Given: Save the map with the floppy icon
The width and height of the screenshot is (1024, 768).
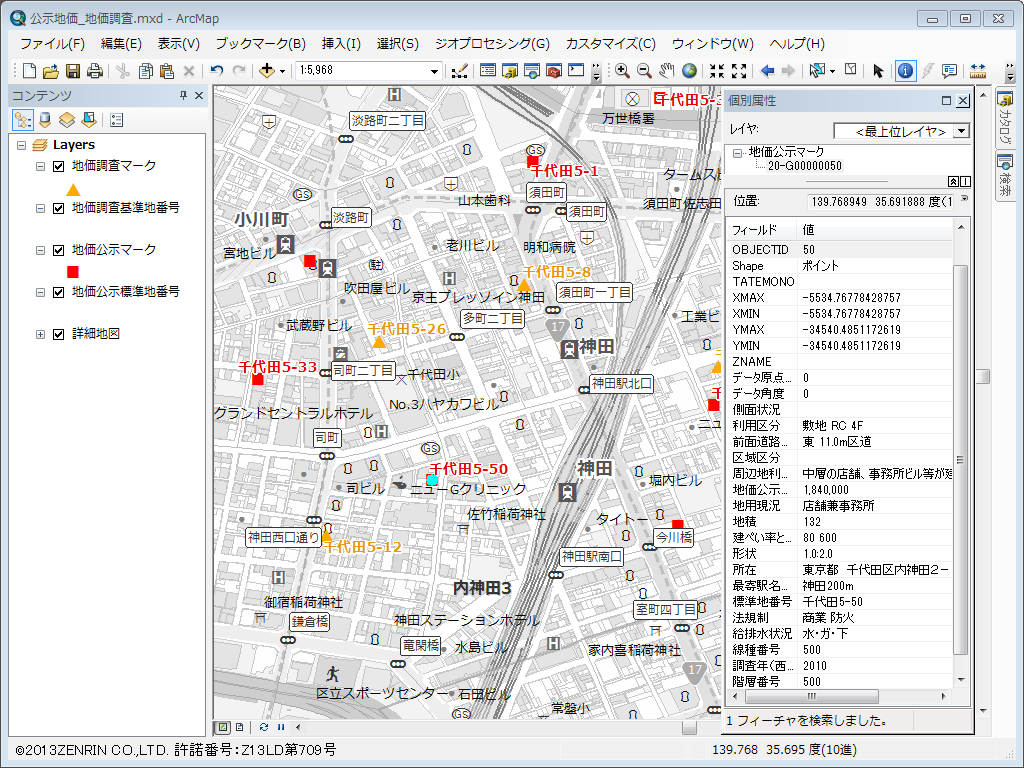Looking at the screenshot, I should tap(73, 71).
